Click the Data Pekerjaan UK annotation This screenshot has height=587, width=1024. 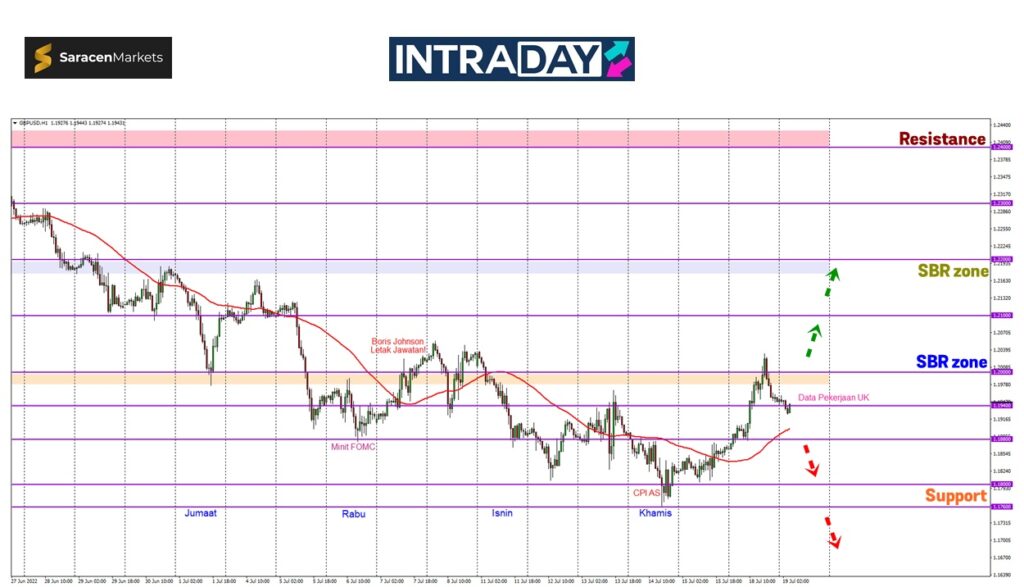click(833, 398)
